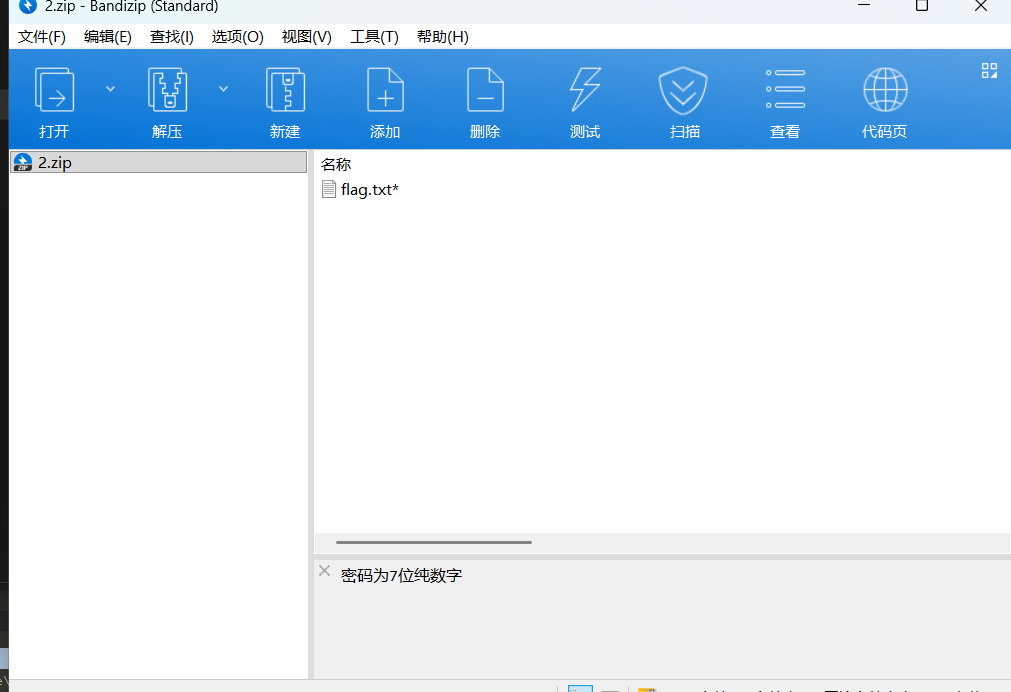Run the 测试 (Test) lightning icon
1011x692 pixels.
pyautogui.click(x=585, y=90)
